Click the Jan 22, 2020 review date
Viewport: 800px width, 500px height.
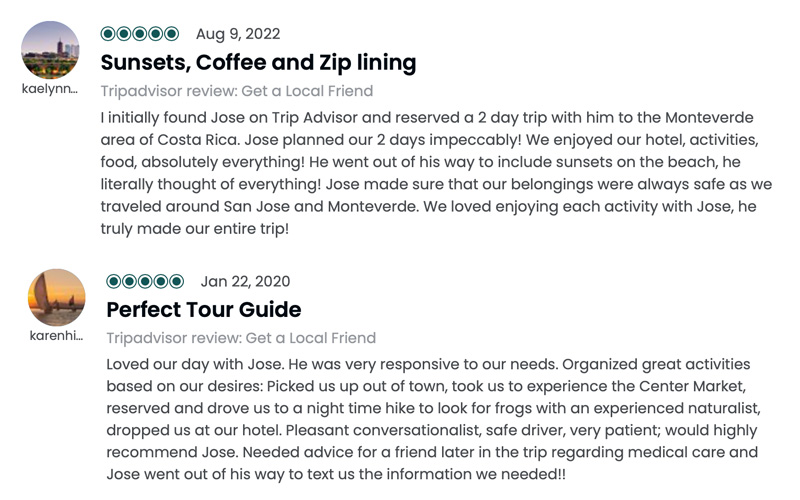(x=245, y=281)
